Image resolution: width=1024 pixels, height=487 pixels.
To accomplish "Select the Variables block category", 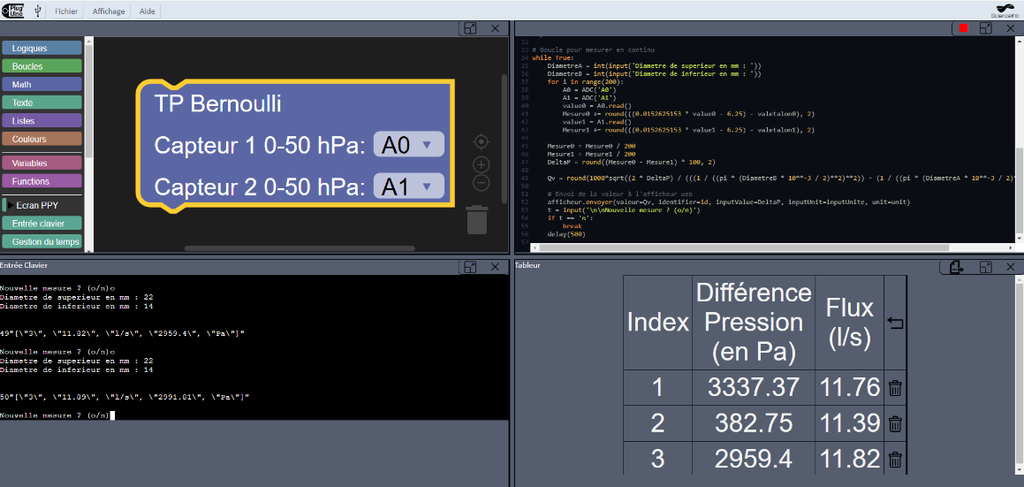I will tap(42, 163).
